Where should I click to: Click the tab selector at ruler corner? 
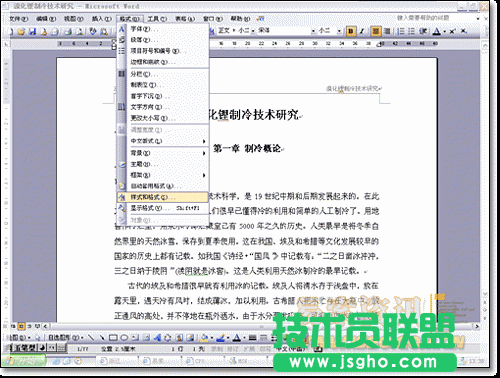pos(6,44)
